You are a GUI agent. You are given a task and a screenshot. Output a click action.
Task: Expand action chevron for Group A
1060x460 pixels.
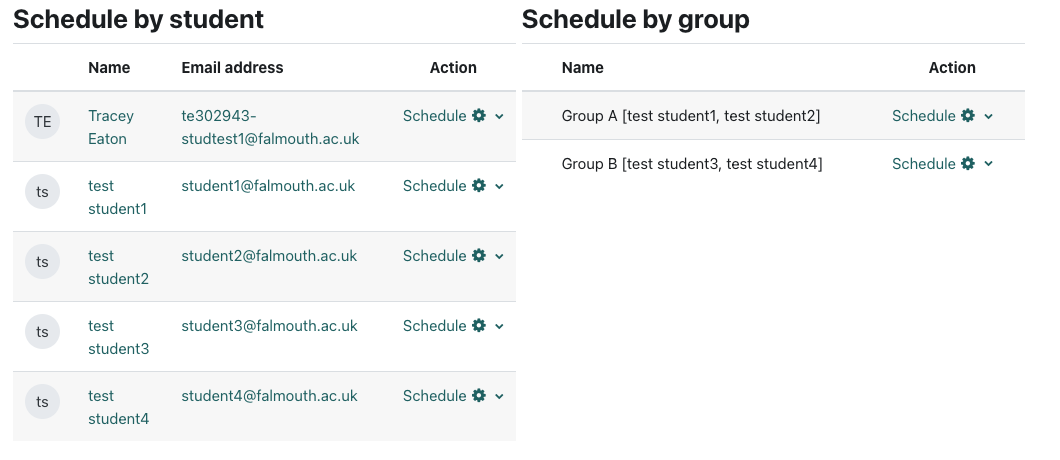(x=988, y=117)
